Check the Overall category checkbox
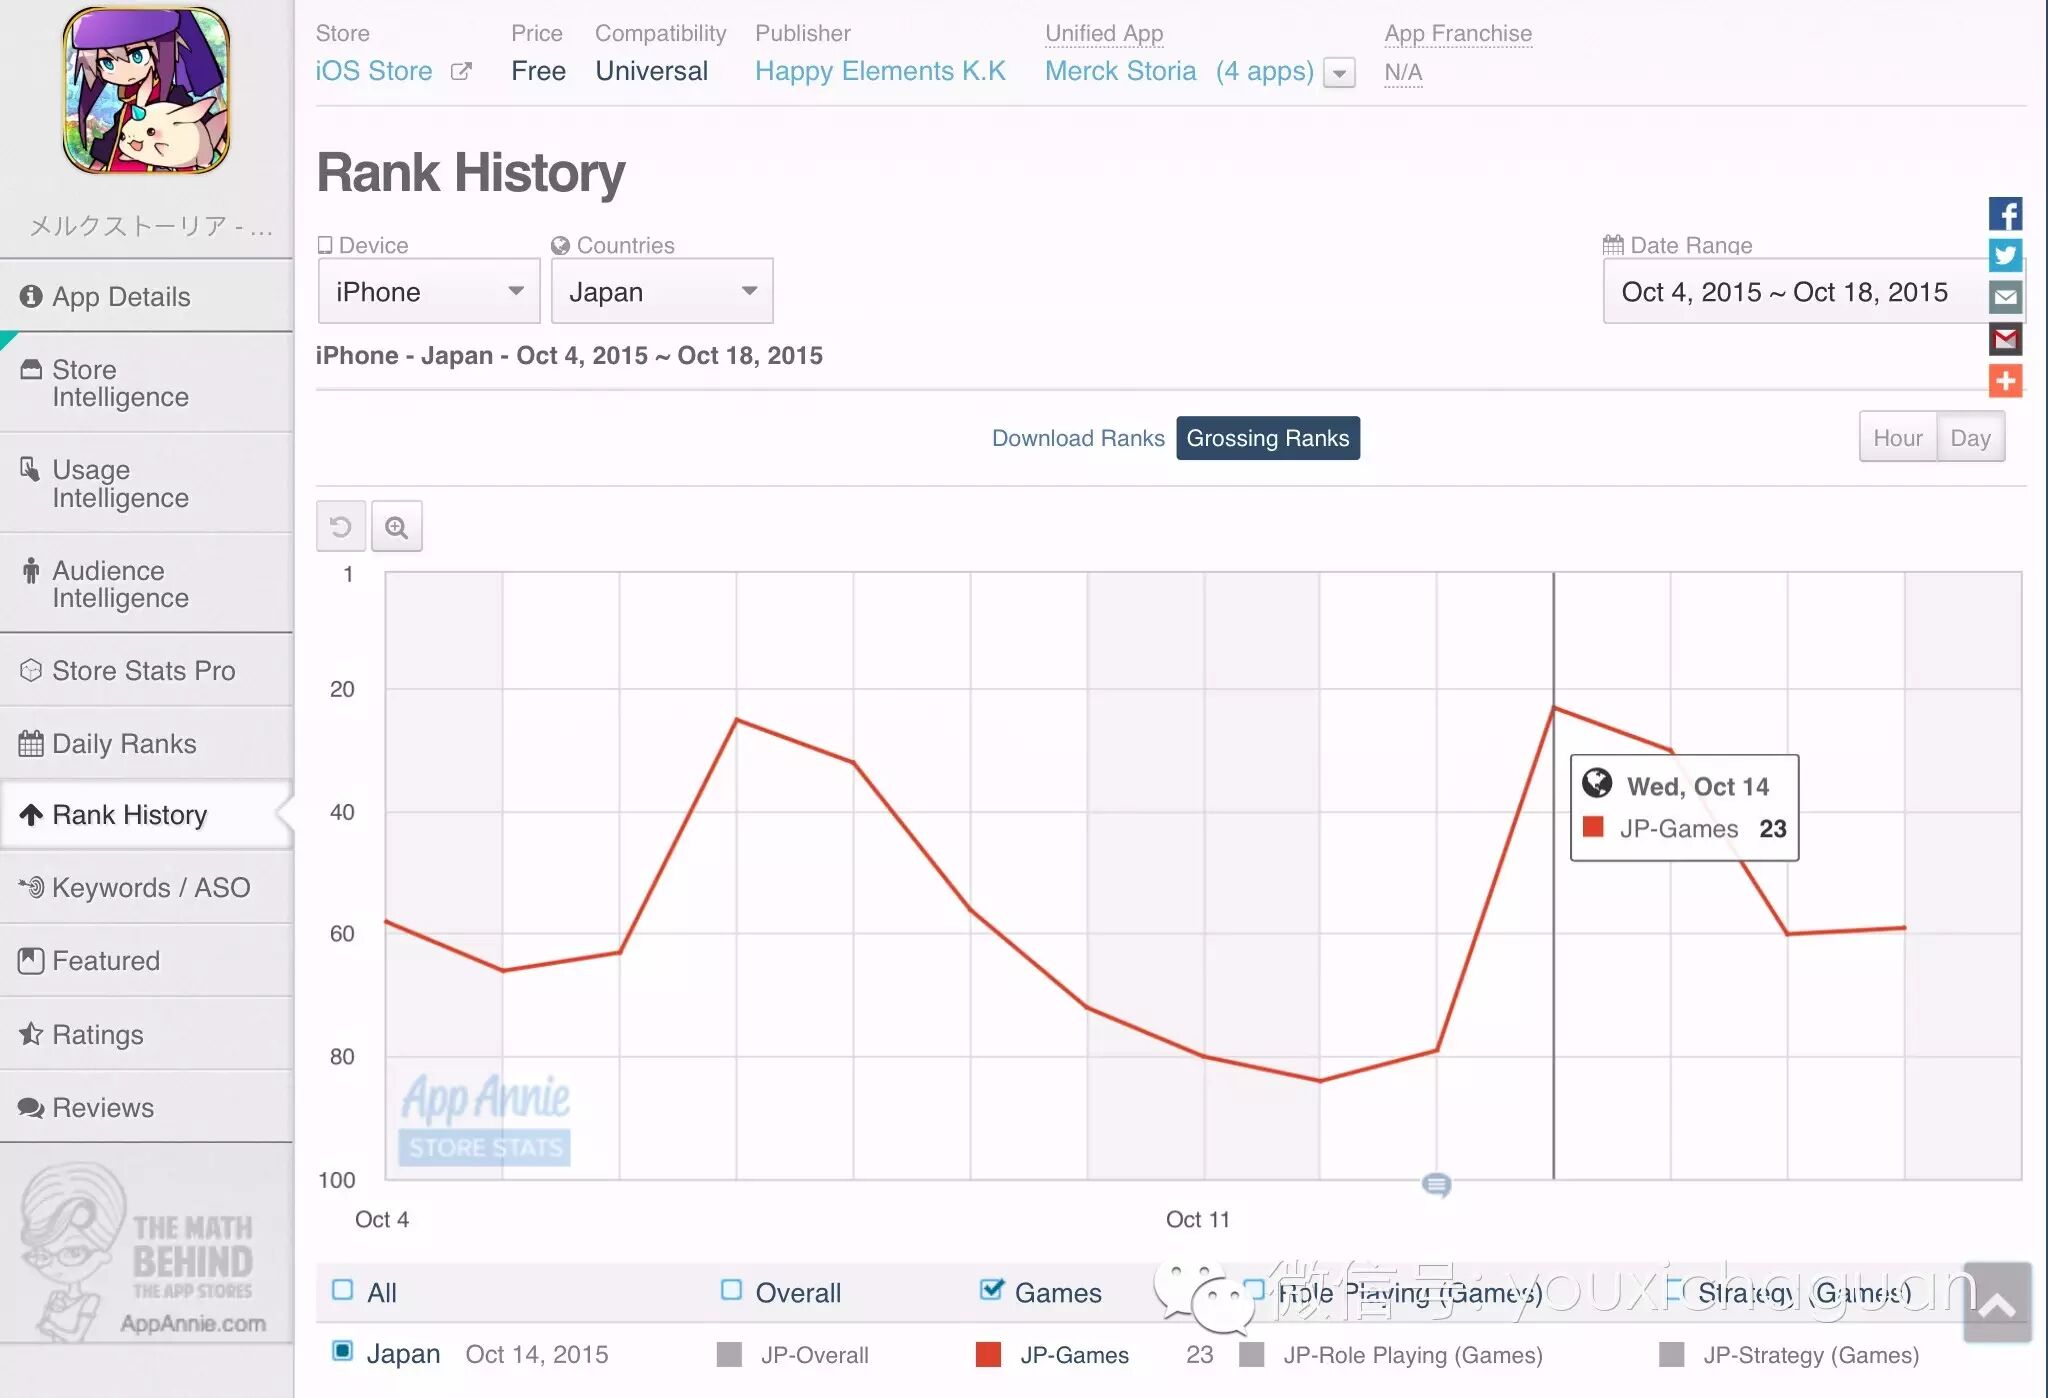This screenshot has height=1398, width=2048. coord(731,1290)
